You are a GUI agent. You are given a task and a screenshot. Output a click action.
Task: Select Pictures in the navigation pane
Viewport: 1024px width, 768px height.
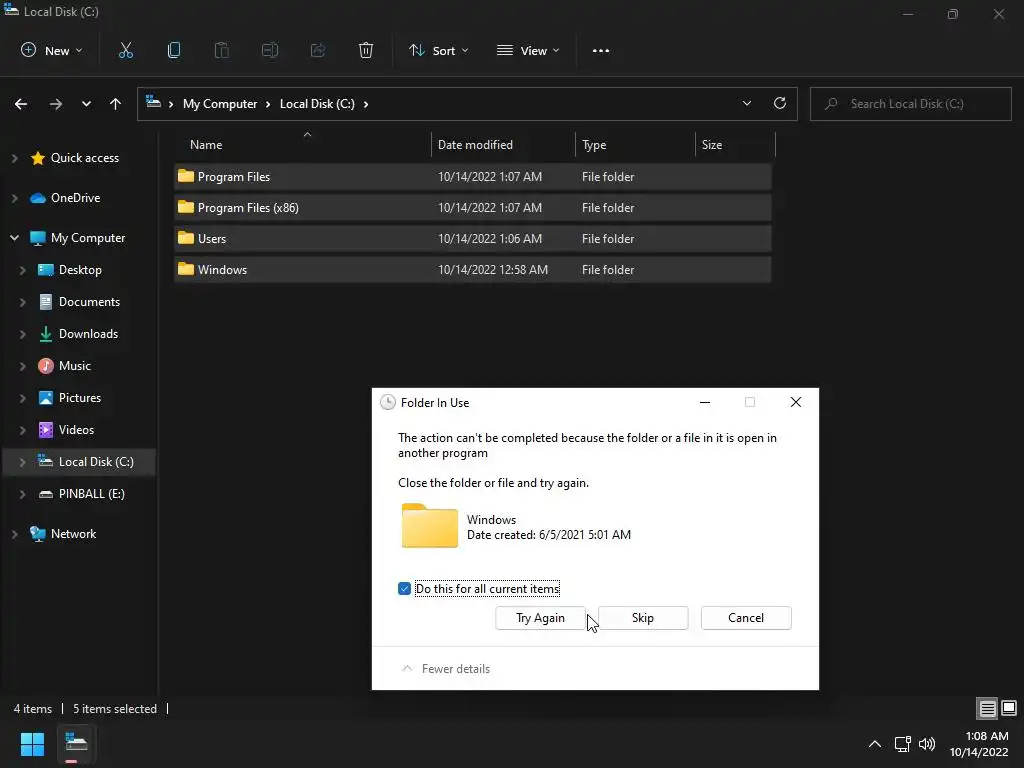point(80,398)
